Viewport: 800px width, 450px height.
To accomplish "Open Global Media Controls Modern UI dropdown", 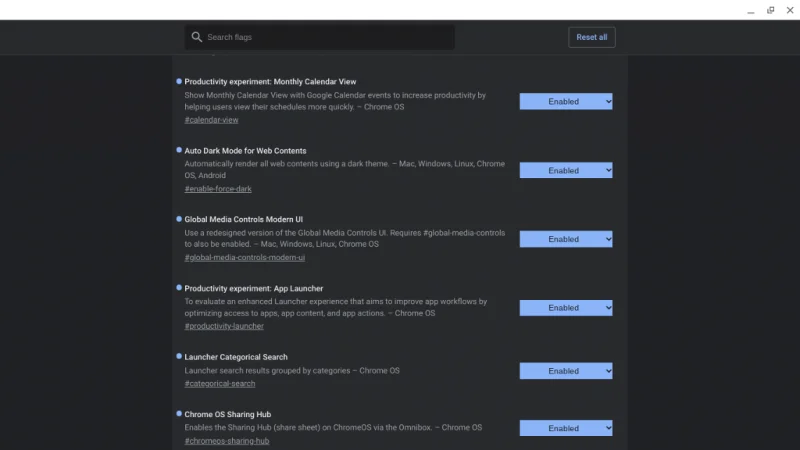I will [566, 239].
